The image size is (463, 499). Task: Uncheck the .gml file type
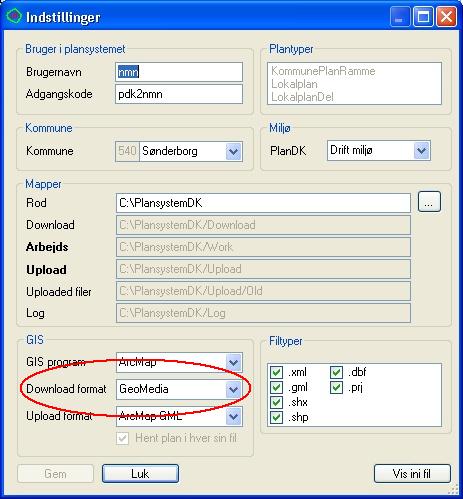tap(276, 387)
